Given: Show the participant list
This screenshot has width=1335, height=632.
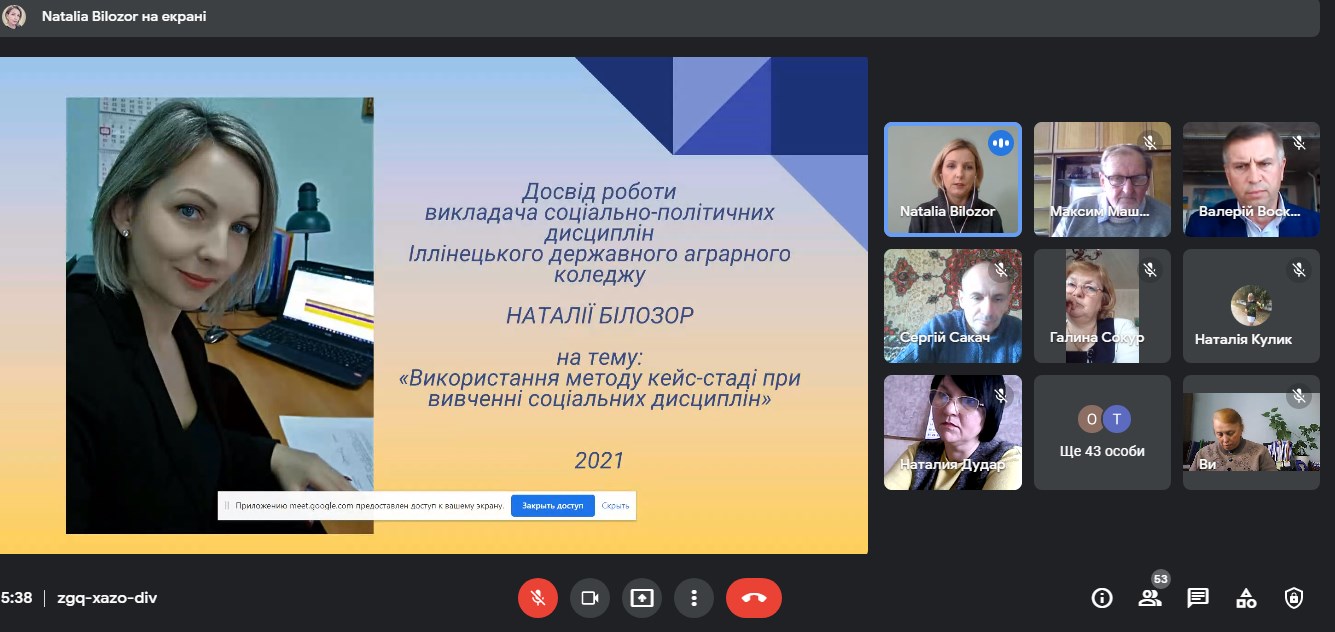Looking at the screenshot, I should [x=1150, y=597].
